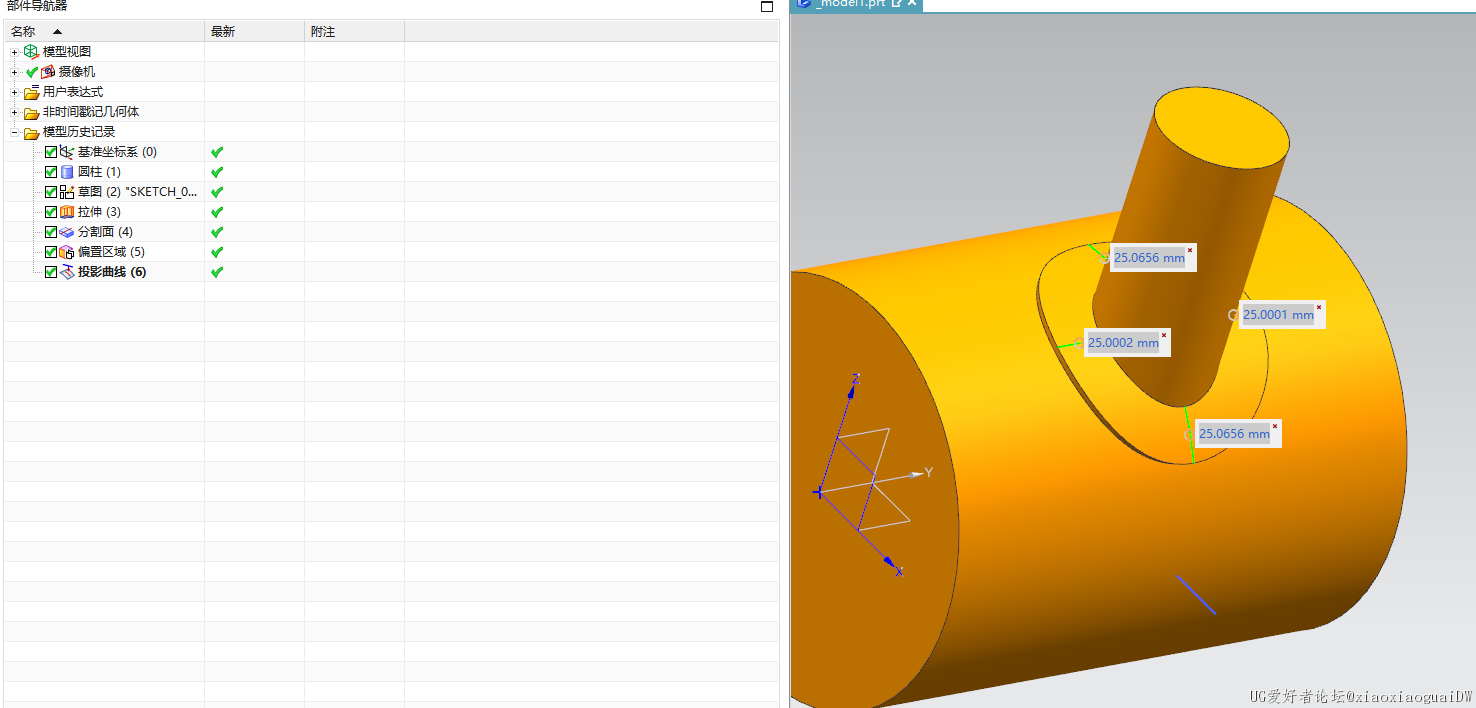Click the Y axis arrowhead of the datum
This screenshot has width=1476, height=708.
click(915, 474)
